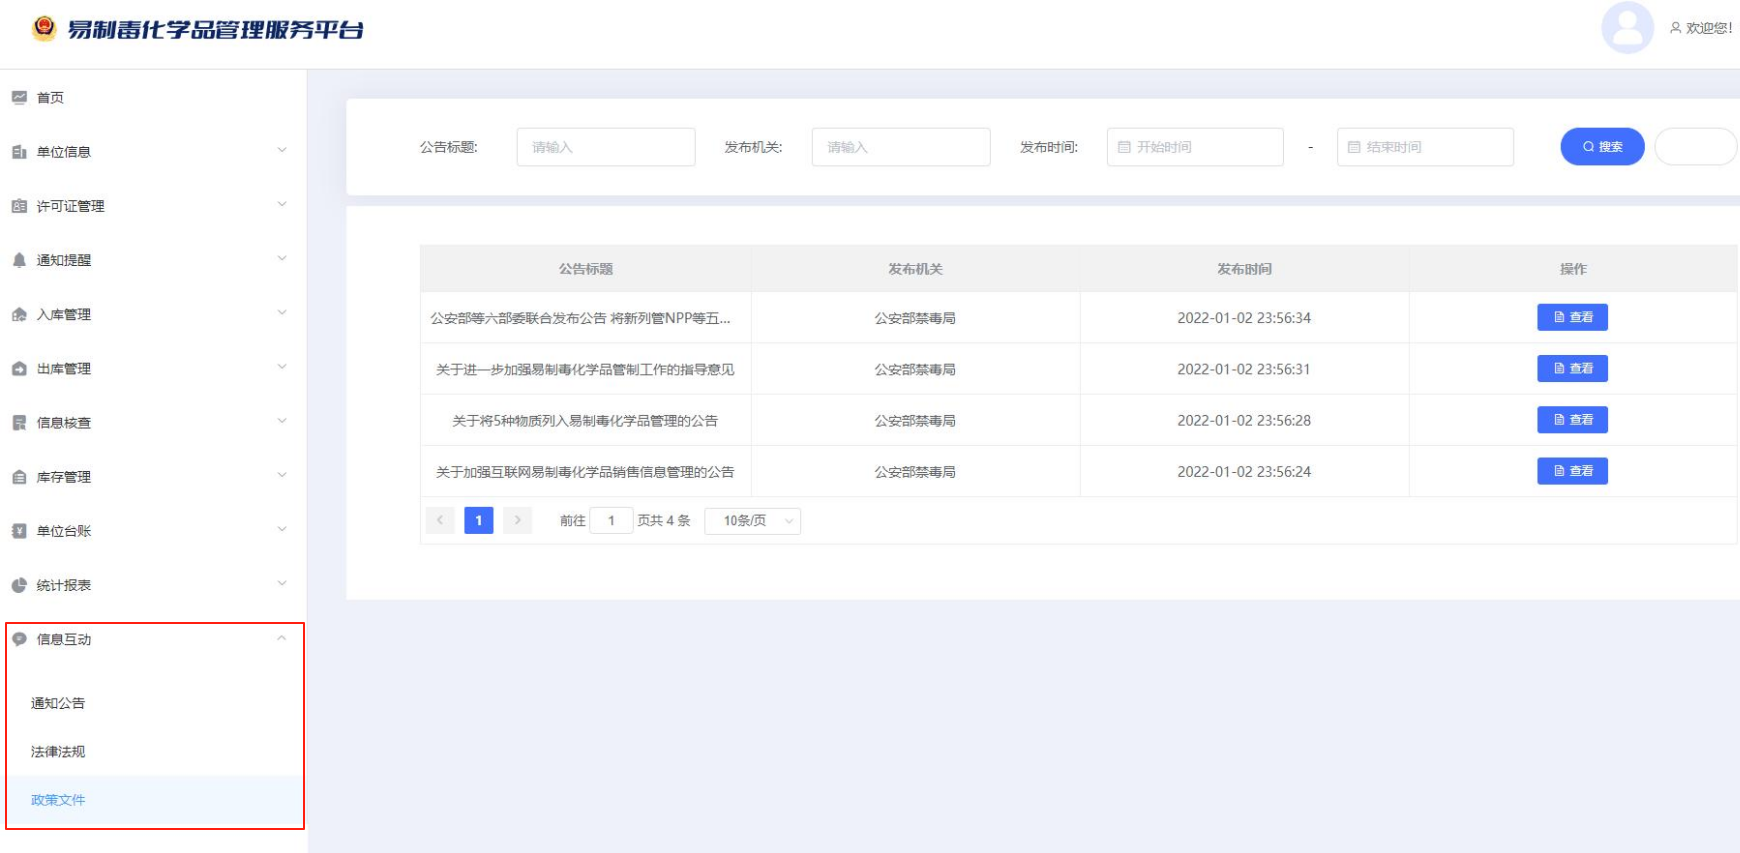Click the 统计报表 pie chart icon

point(19,585)
